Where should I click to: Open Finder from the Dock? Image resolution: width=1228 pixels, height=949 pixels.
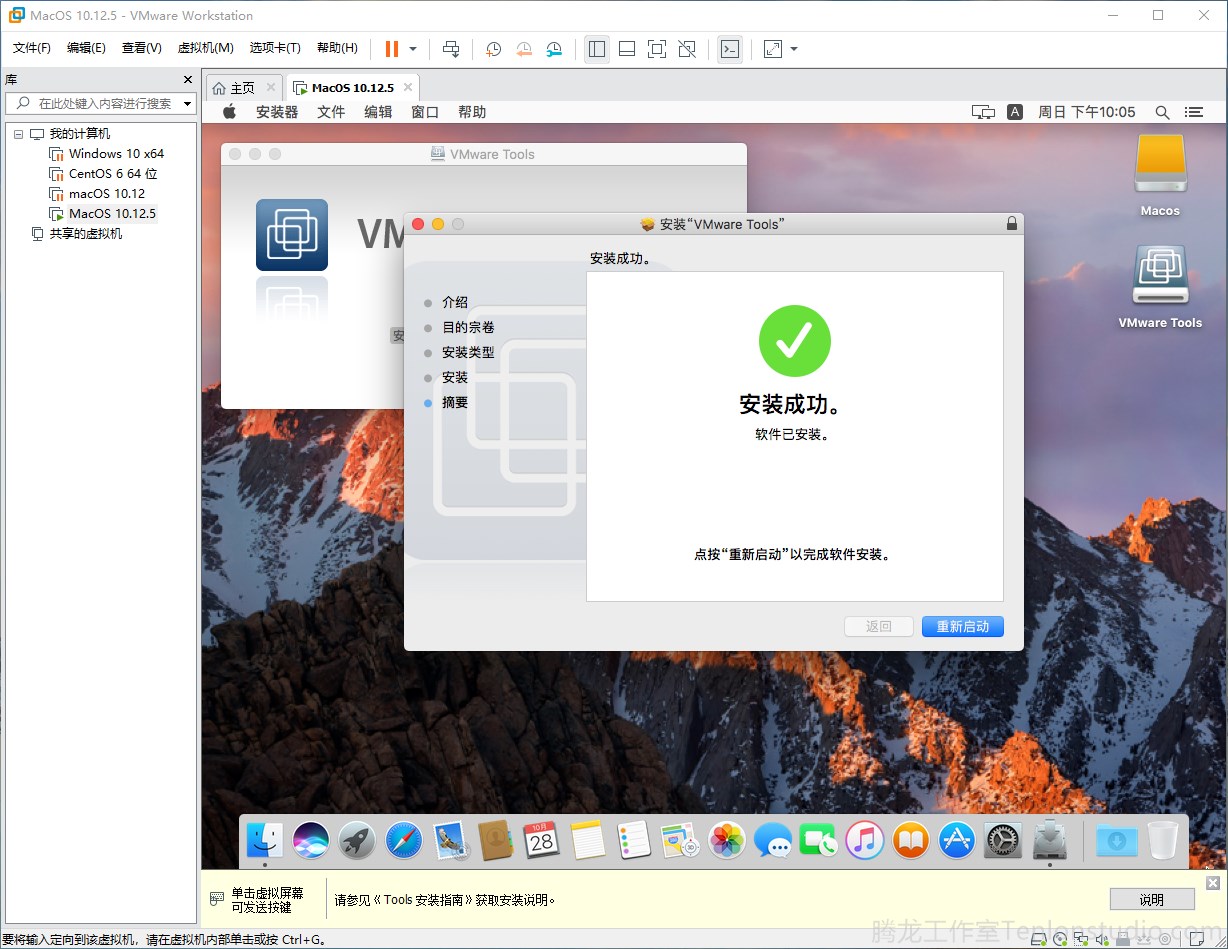click(x=265, y=841)
